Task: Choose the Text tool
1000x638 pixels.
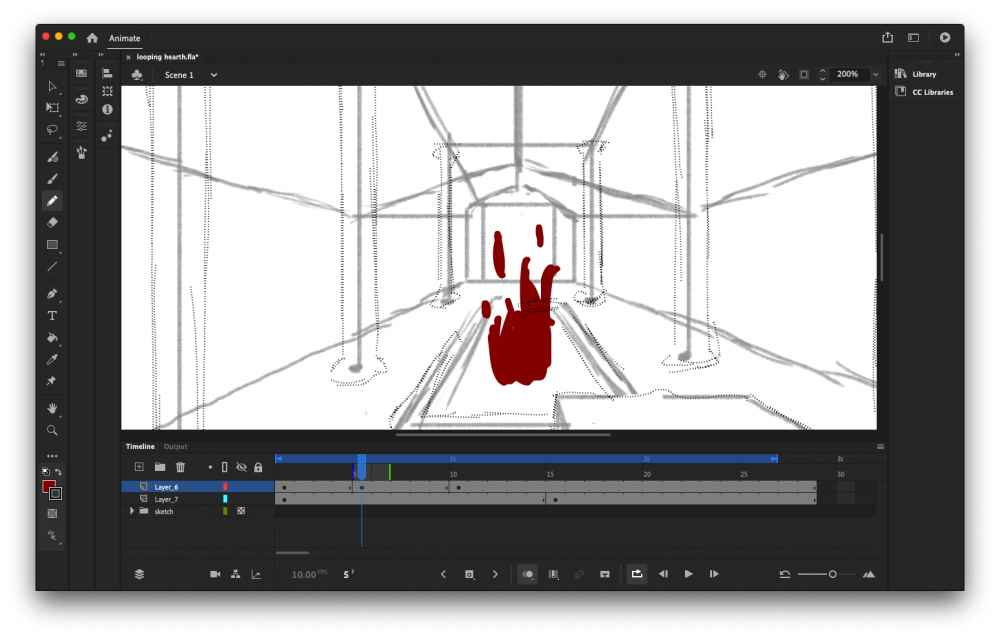Action: (52, 316)
